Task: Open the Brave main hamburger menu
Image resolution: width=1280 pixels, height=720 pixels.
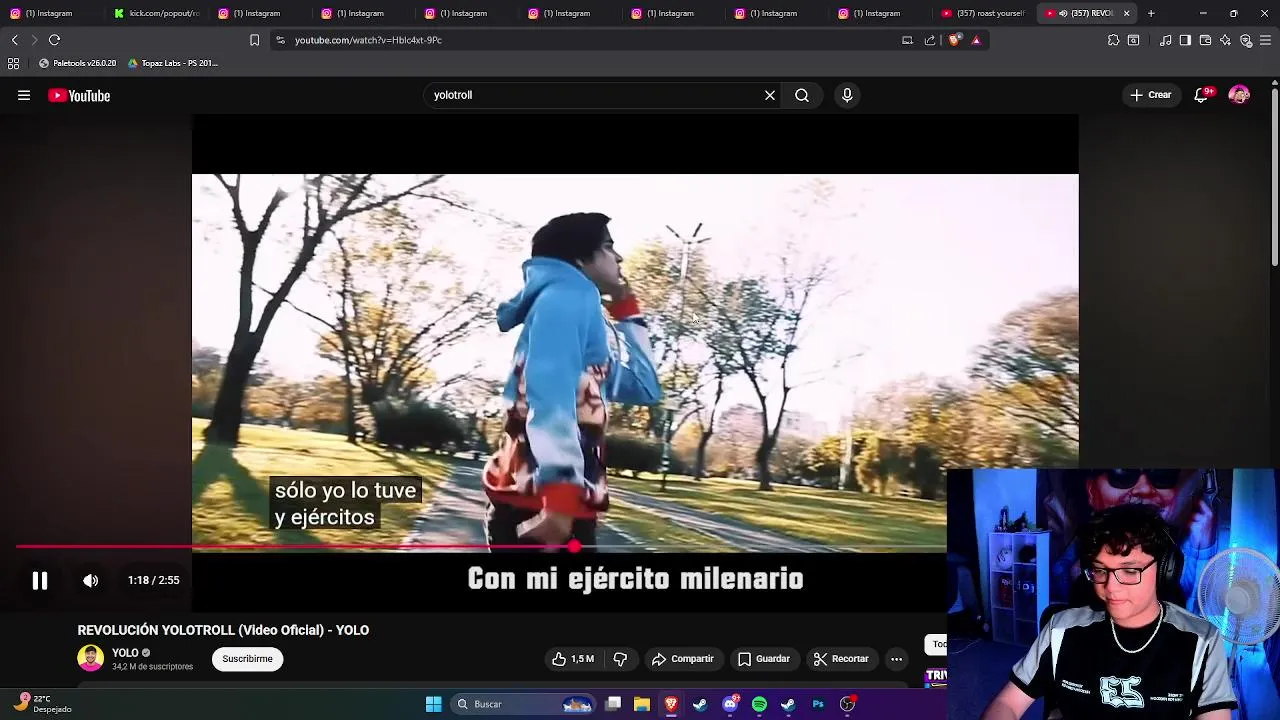Action: click(x=1265, y=40)
